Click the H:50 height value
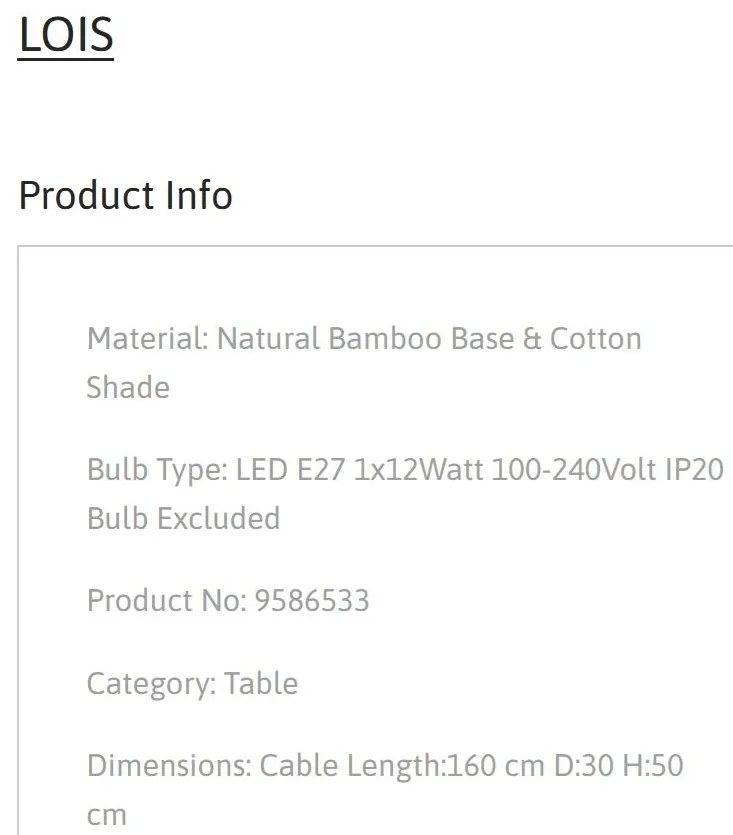The image size is (733, 835). click(x=653, y=766)
